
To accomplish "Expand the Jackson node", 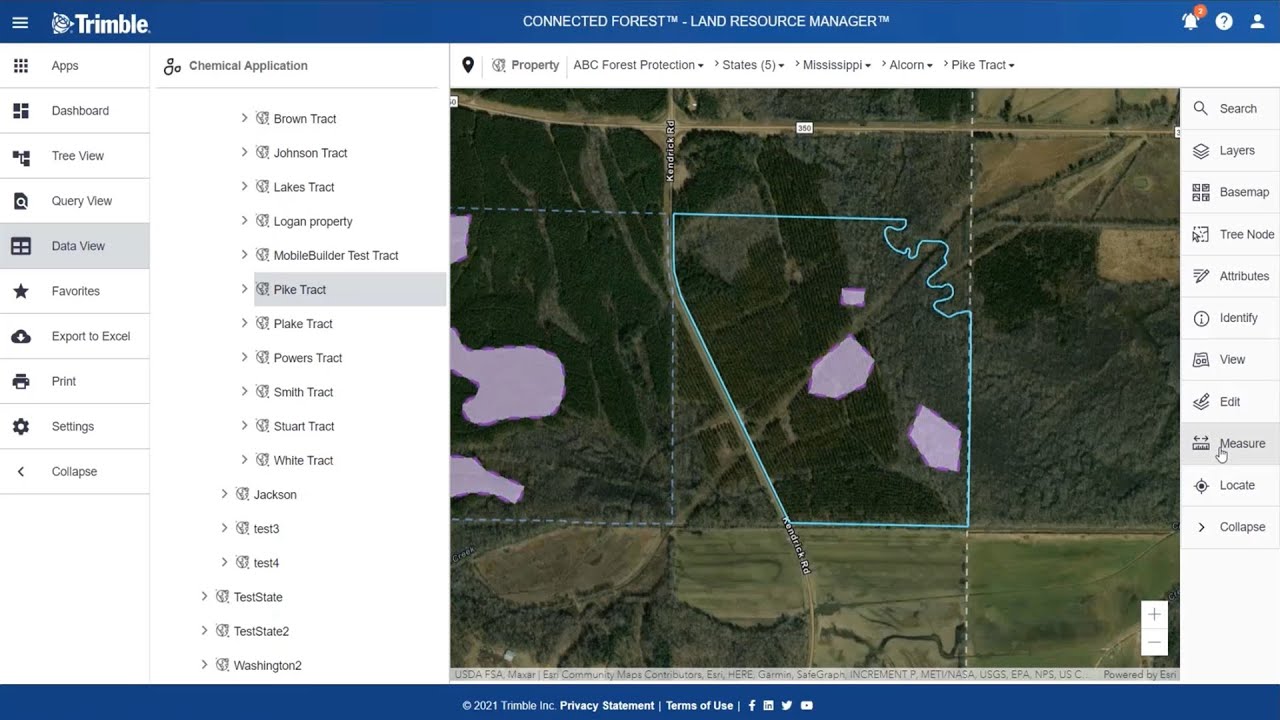I will 224,494.
